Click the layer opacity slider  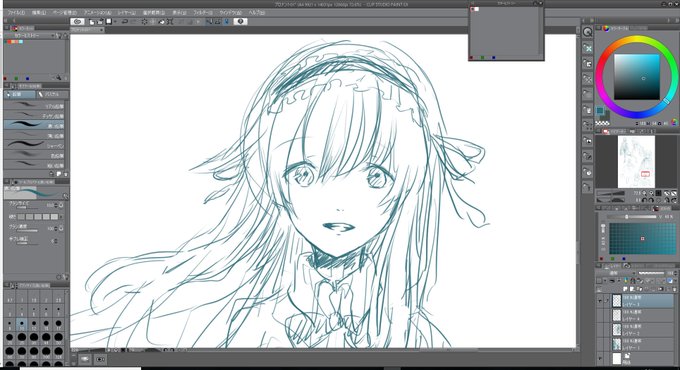pos(651,273)
